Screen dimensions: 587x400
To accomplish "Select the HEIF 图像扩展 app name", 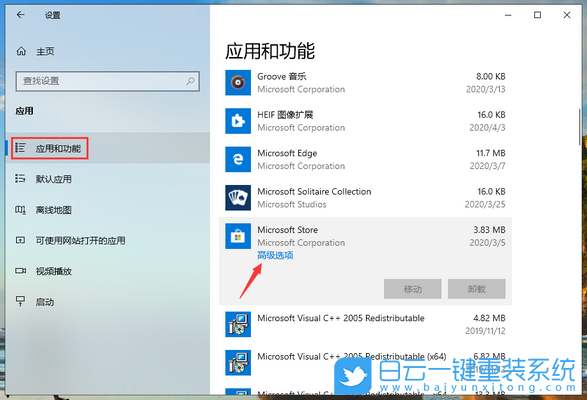I will coord(285,115).
